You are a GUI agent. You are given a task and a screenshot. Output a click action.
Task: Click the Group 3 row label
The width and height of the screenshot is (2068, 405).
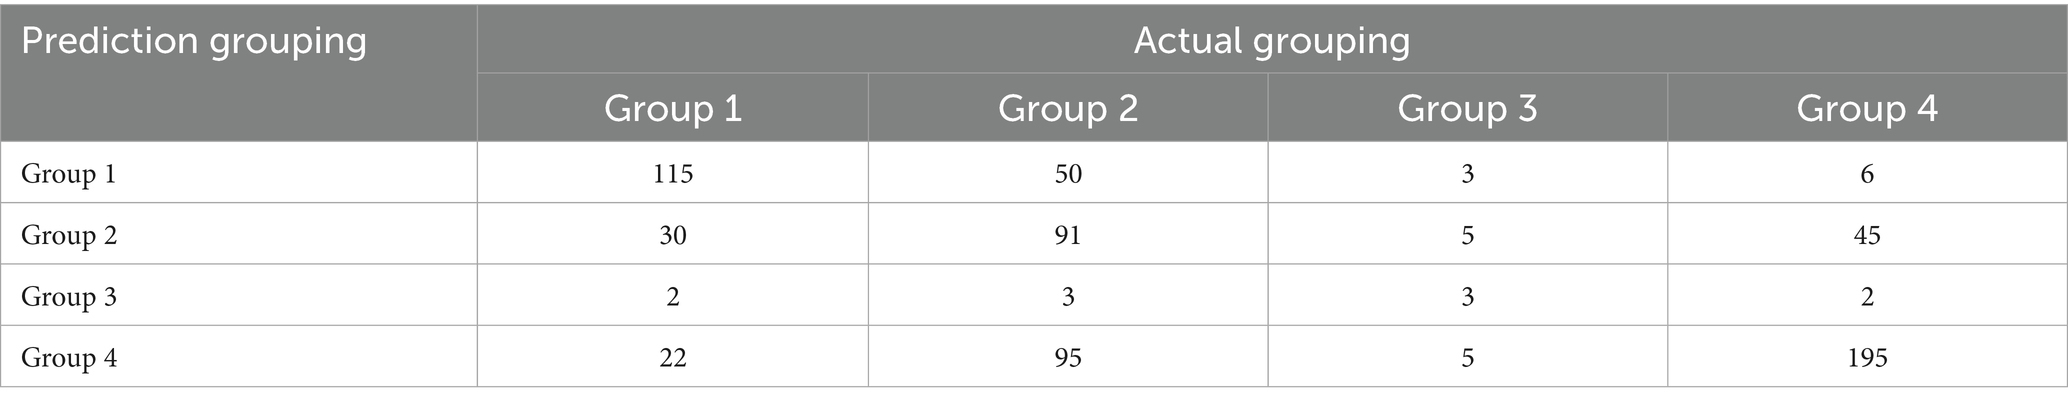[69, 296]
